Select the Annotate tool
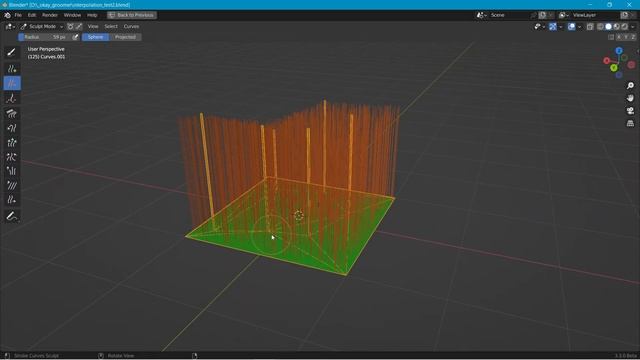This screenshot has height=360, width=640. tap(12, 216)
